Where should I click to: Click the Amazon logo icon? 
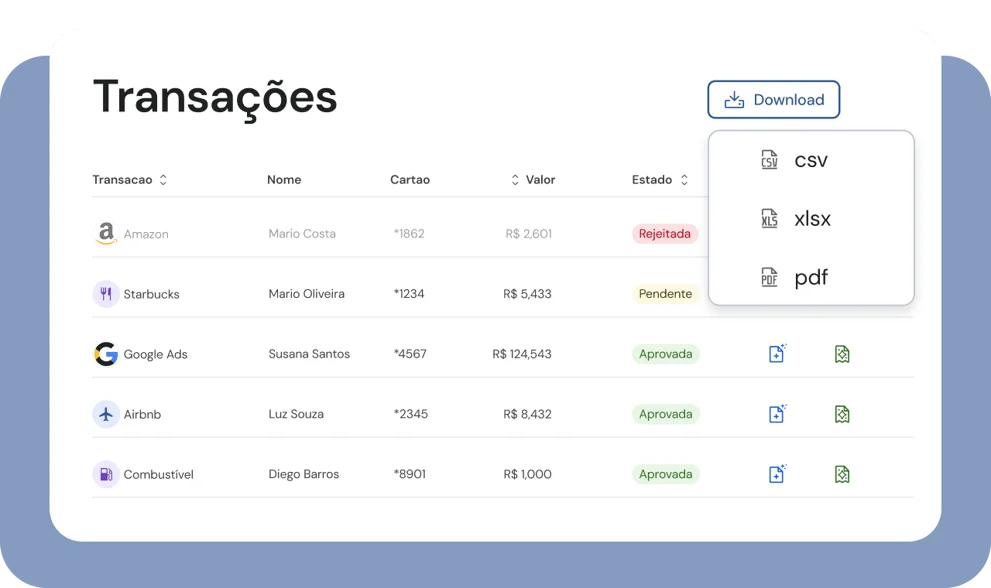point(106,234)
